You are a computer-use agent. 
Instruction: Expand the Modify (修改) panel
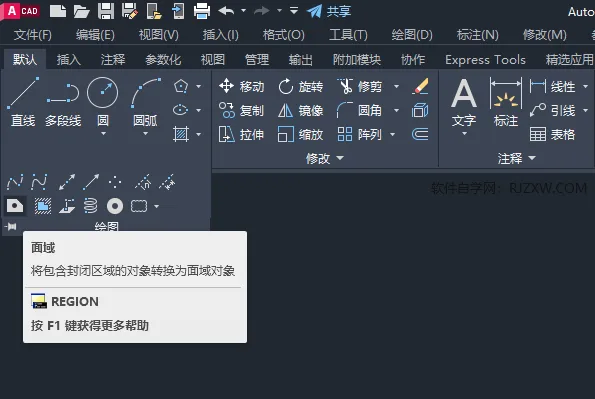point(325,158)
